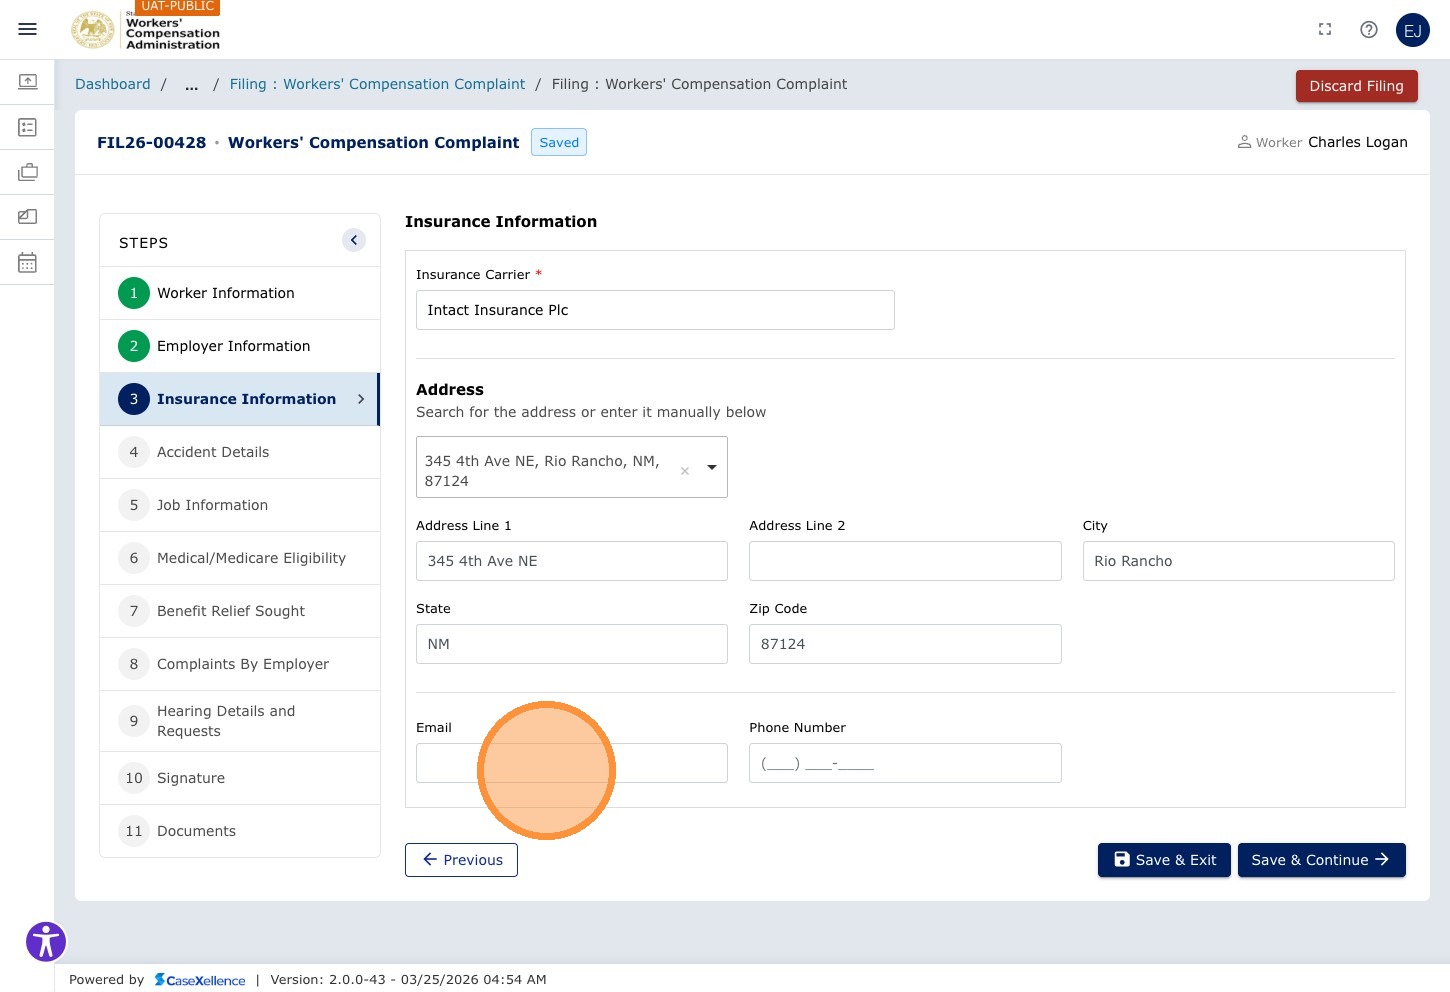
Task: Expand the ellipsis breadcrumb item
Action: [x=191, y=85]
